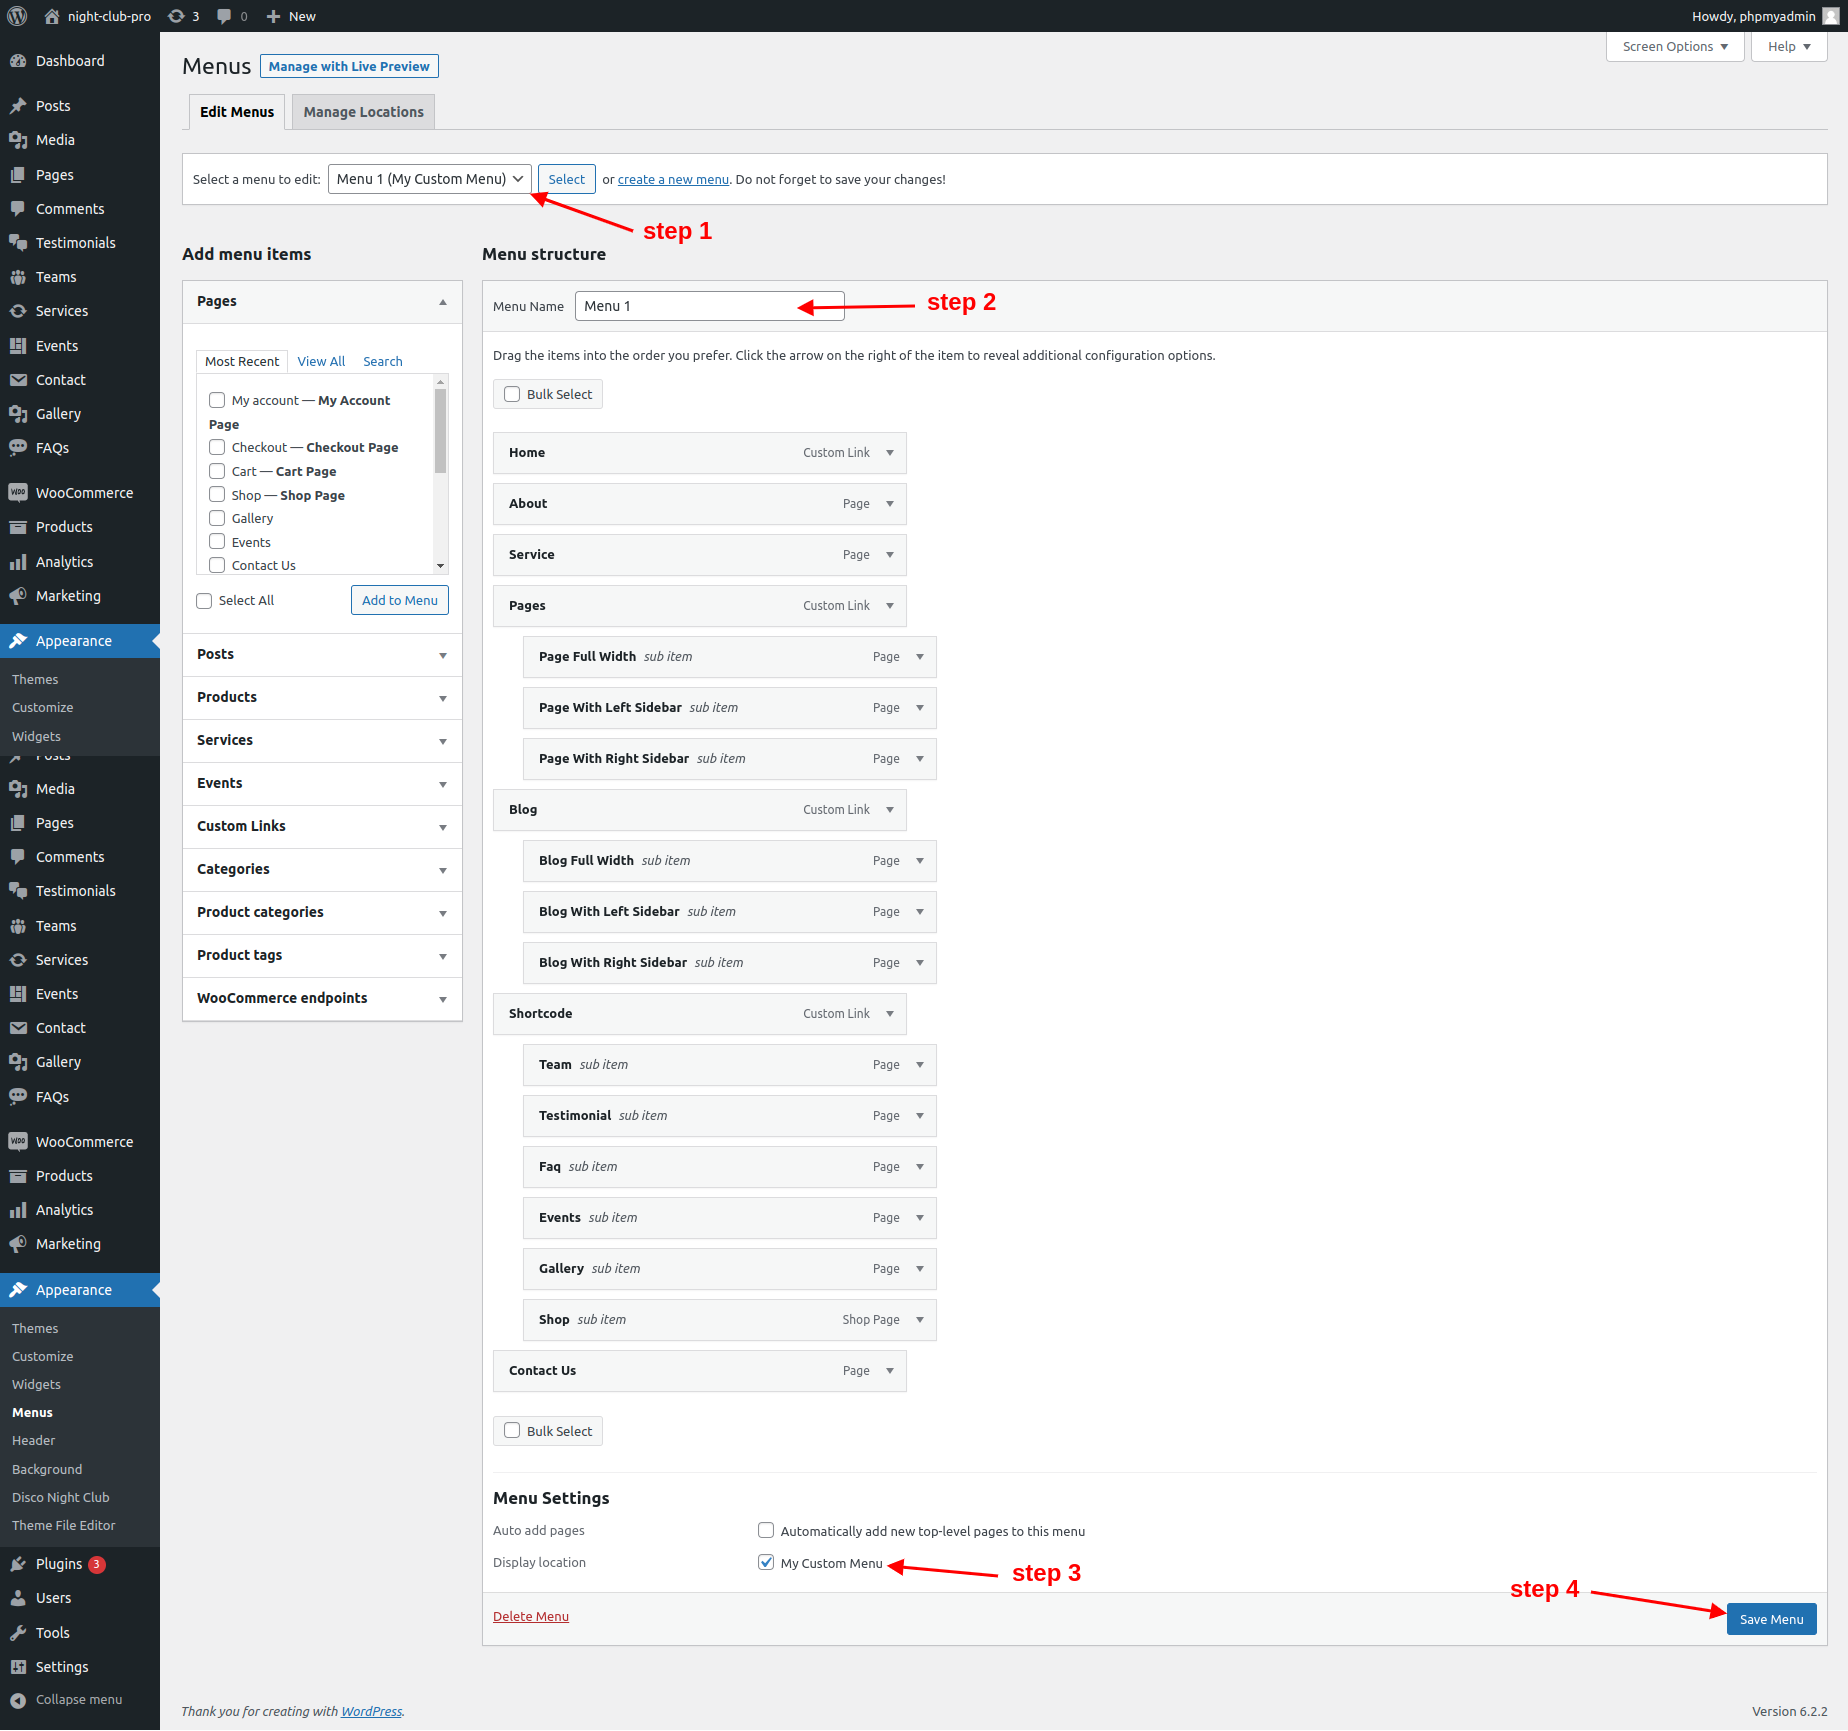This screenshot has height=1731, width=1848.
Task: Check the Gallery page checkbox
Action: [x=217, y=518]
